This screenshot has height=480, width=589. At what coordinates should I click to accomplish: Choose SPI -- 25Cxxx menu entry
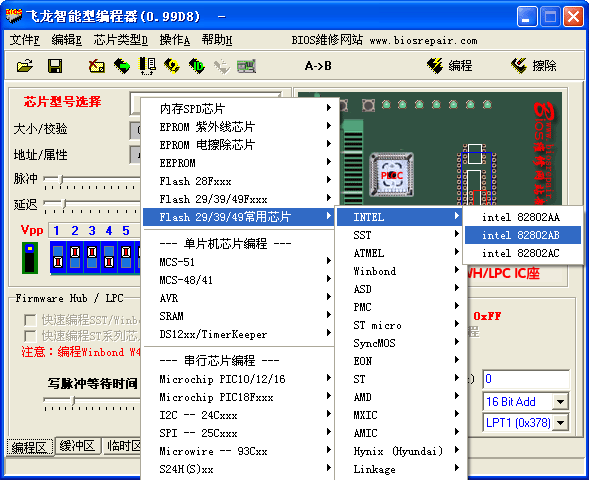[x=239, y=433]
